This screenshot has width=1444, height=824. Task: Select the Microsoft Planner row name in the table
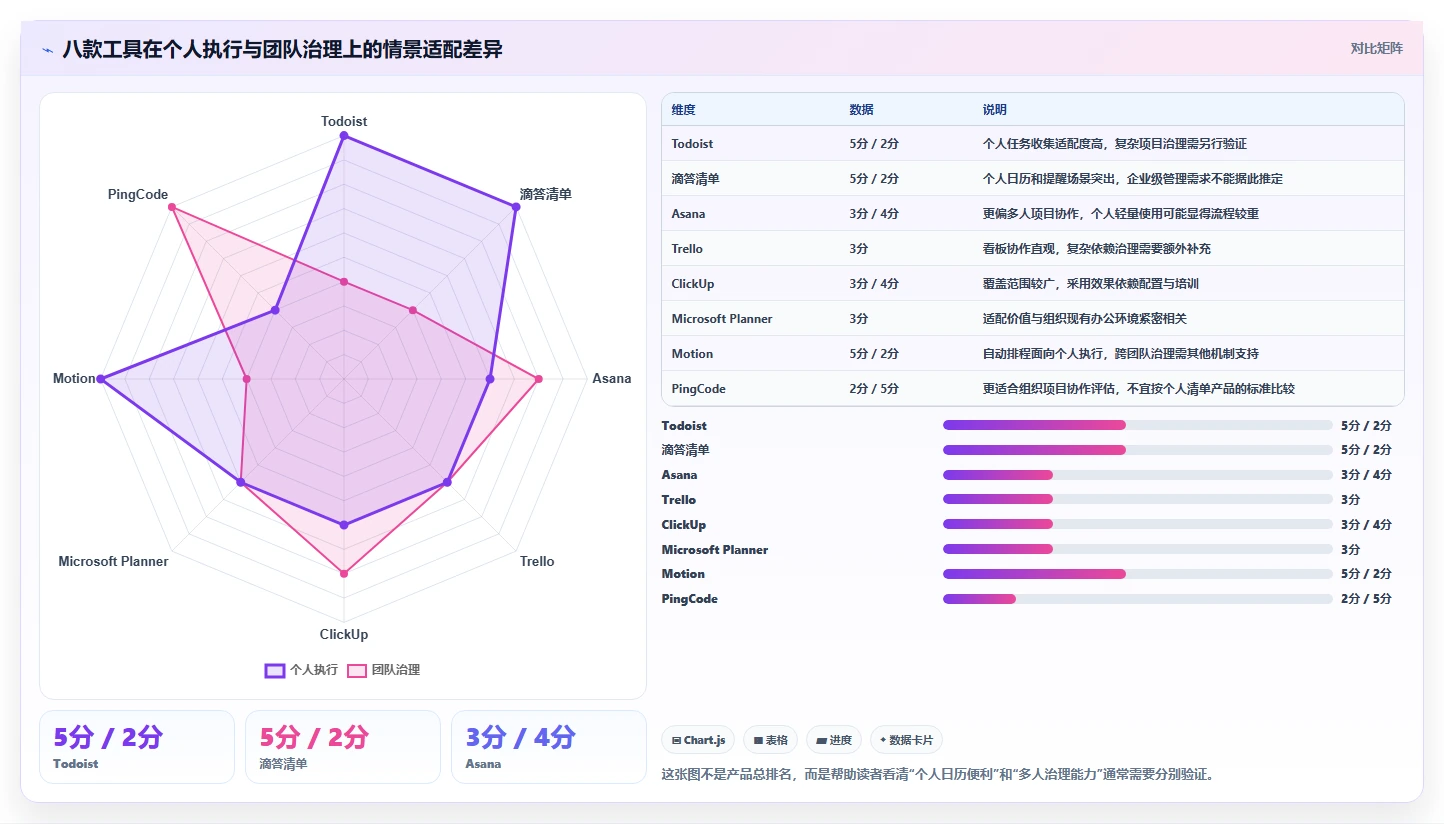pyautogui.click(x=722, y=319)
